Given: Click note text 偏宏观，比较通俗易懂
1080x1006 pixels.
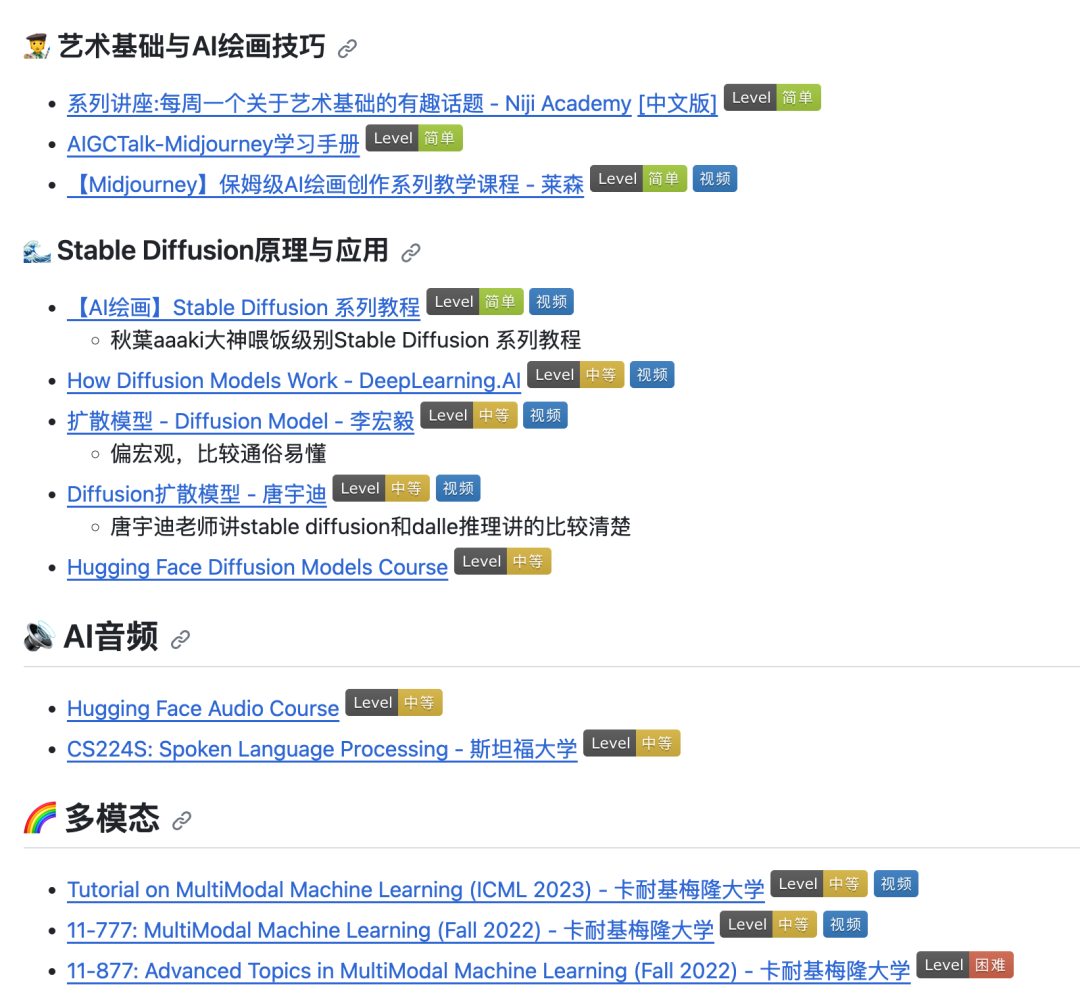Looking at the screenshot, I should (x=218, y=454).
